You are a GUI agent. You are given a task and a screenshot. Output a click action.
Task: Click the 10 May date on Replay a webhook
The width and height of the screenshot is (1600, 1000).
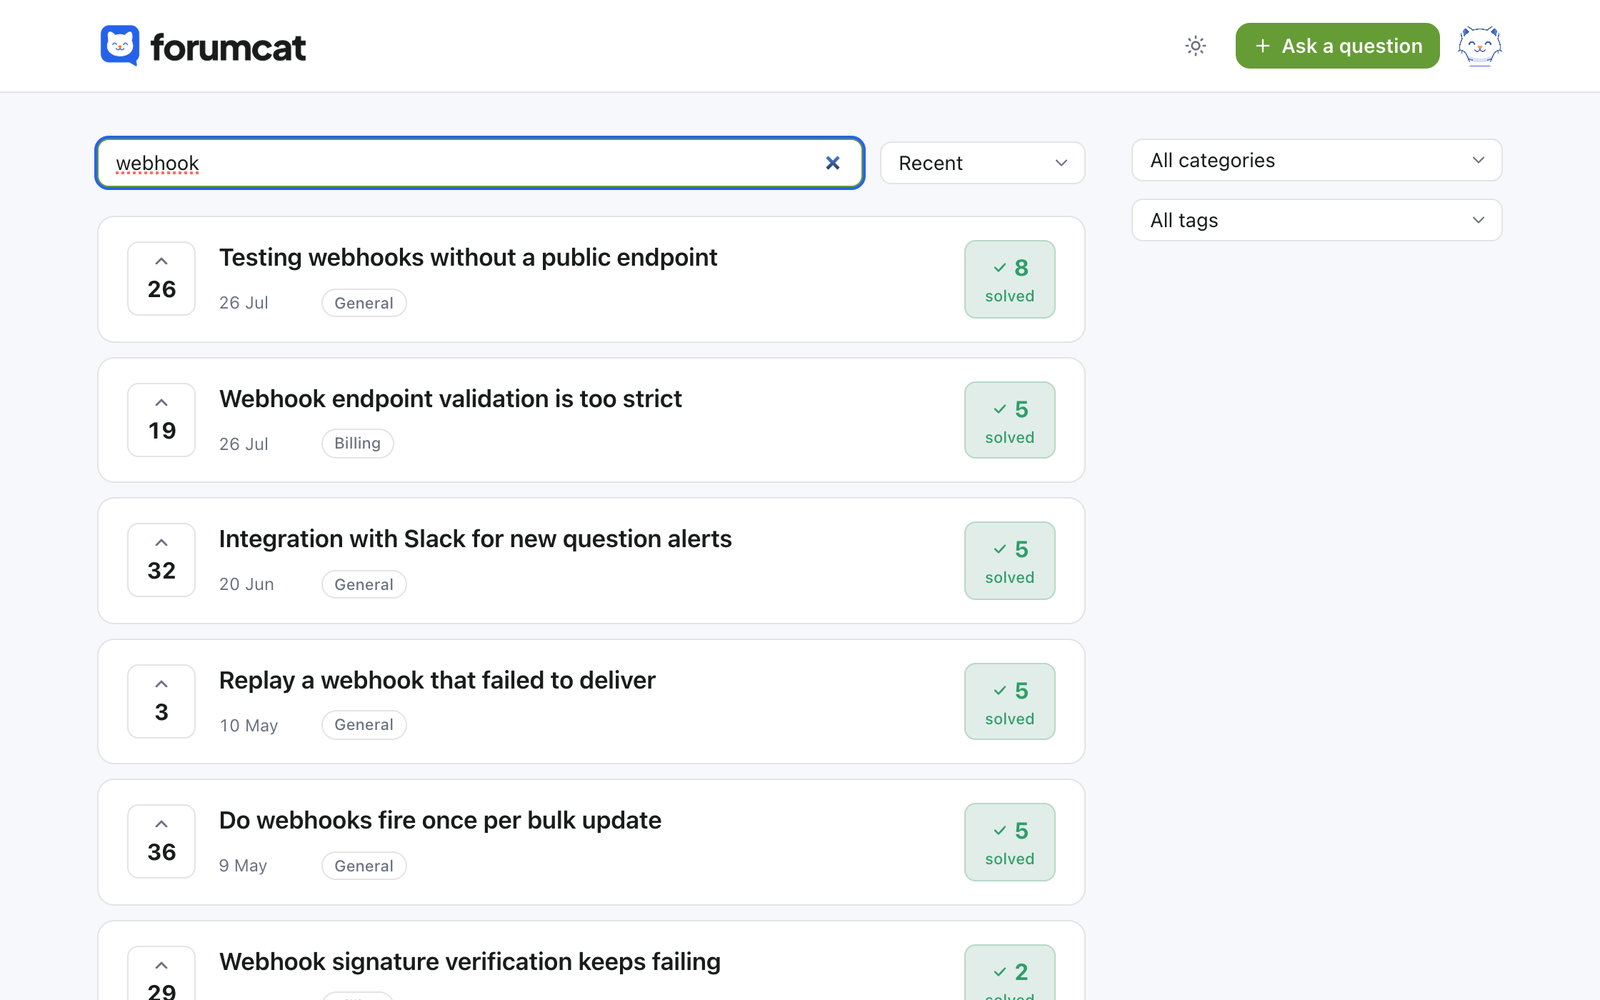click(x=248, y=725)
